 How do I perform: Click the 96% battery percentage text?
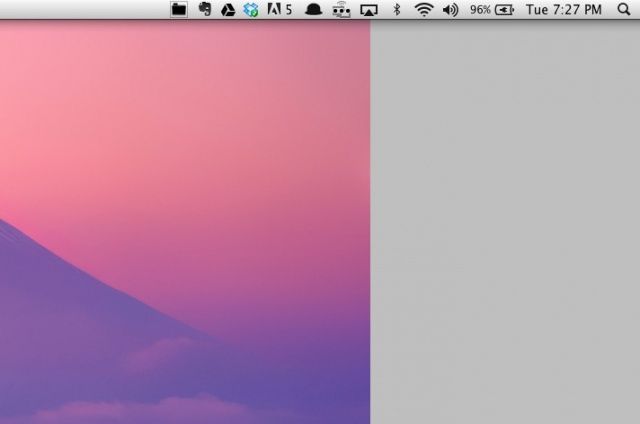(480, 9)
